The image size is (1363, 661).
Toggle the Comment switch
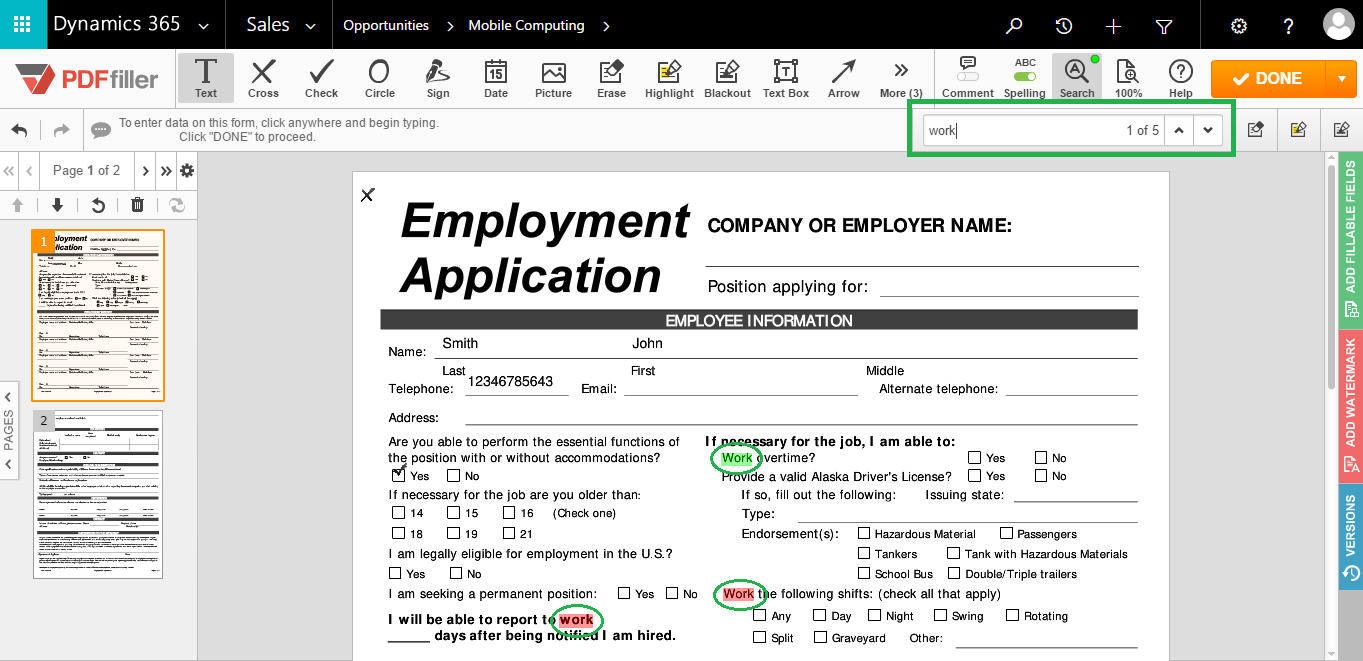967,76
